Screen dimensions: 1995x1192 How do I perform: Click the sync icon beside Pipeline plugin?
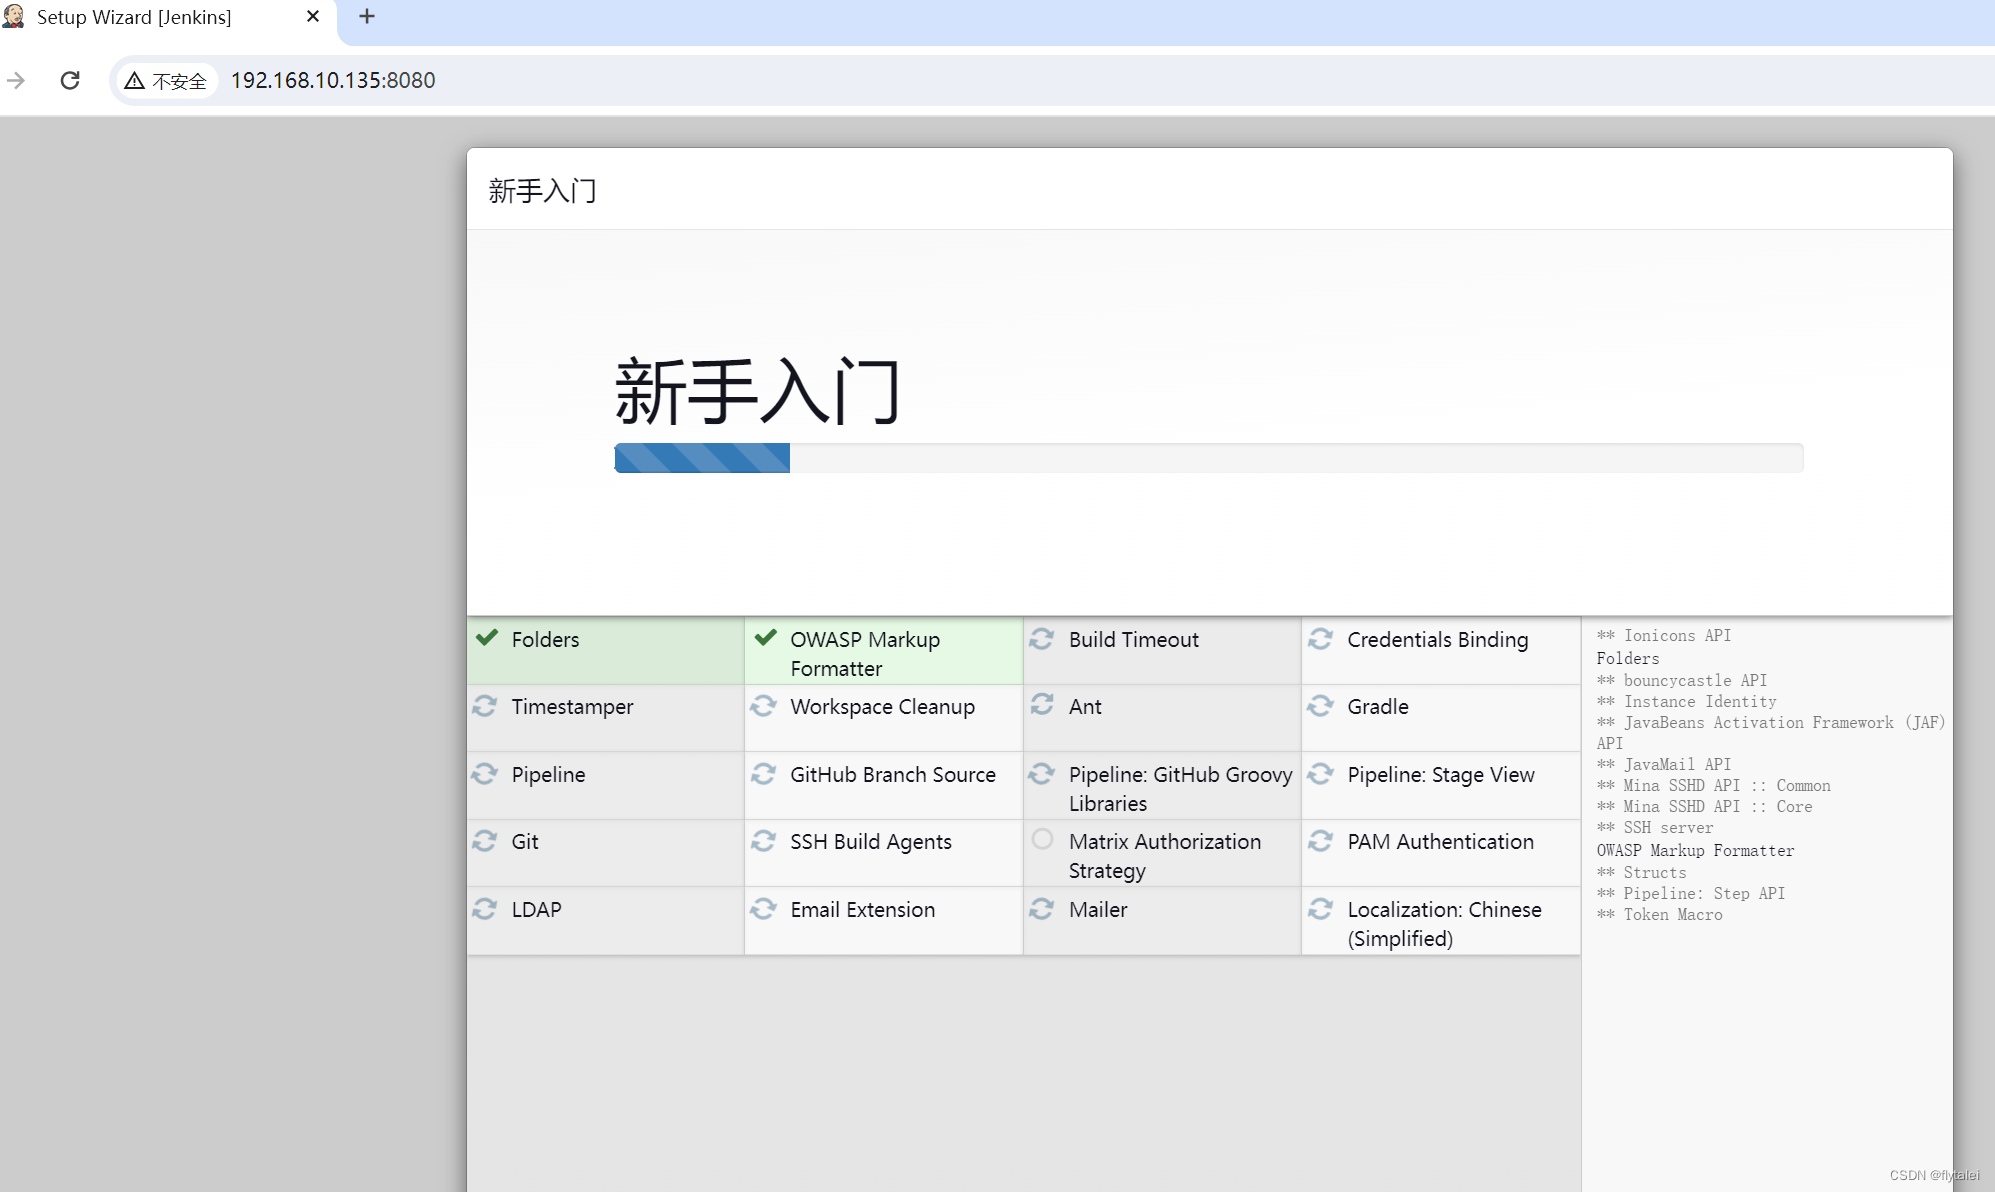pyautogui.click(x=485, y=774)
